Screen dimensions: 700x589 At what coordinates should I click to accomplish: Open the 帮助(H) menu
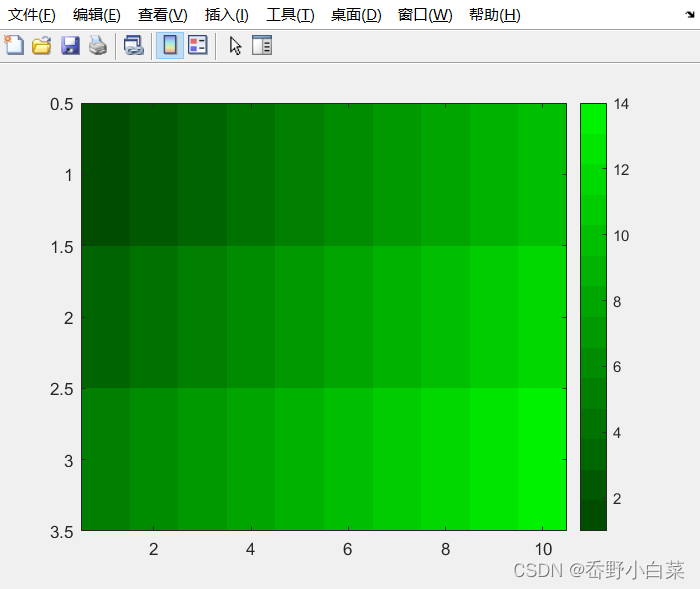(x=495, y=15)
